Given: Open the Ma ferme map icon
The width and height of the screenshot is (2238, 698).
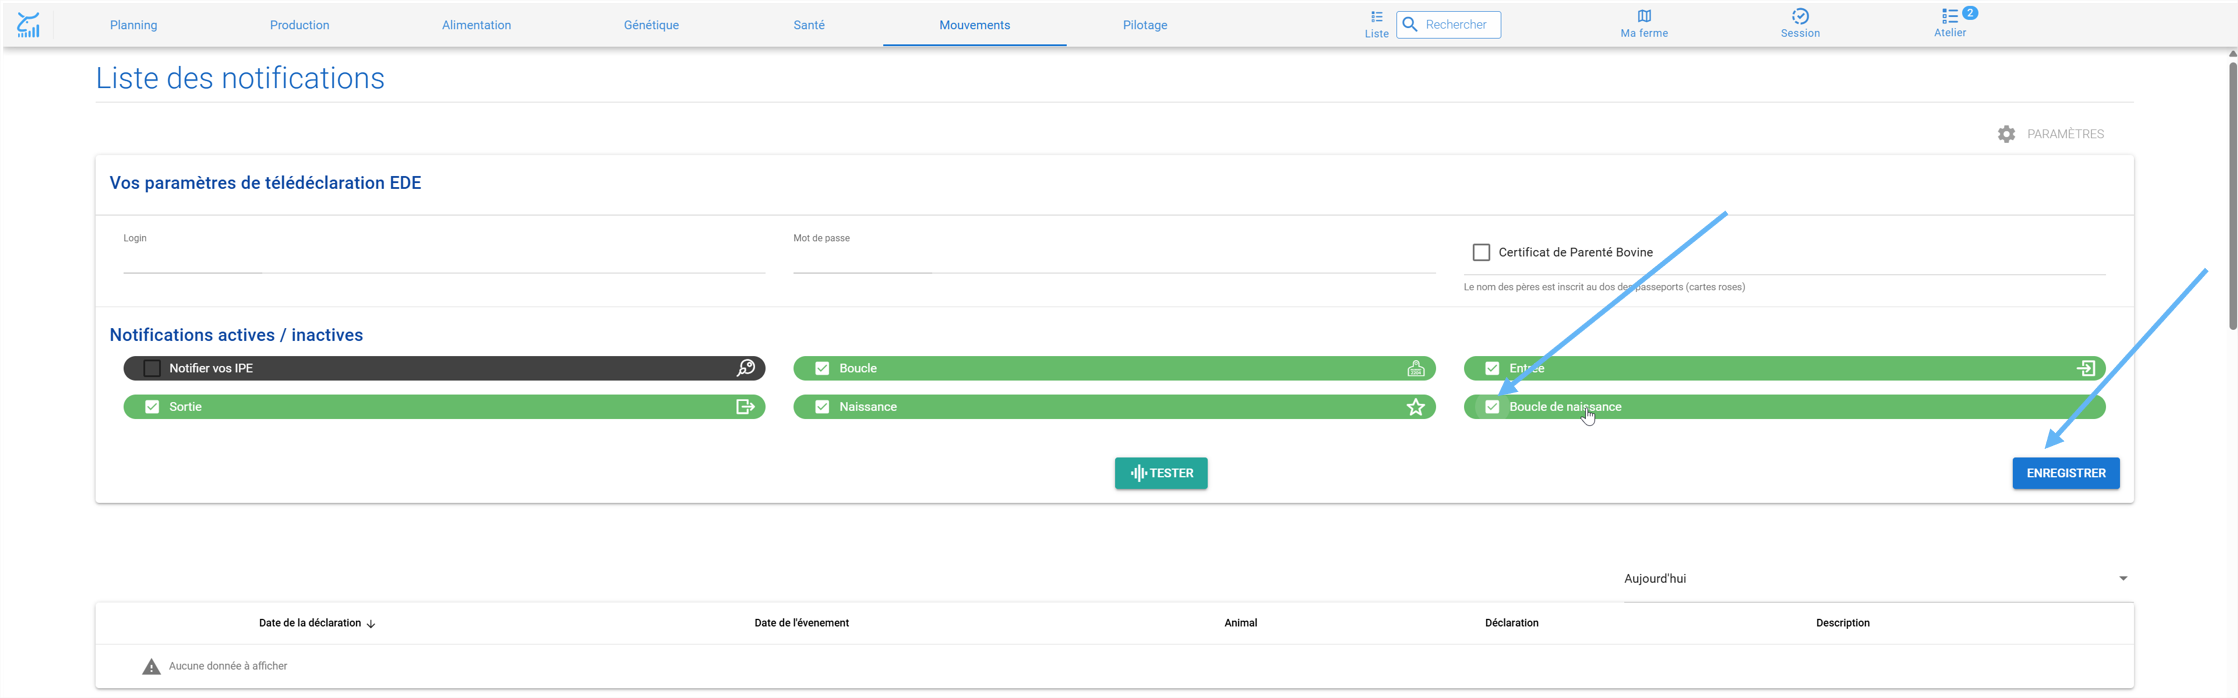Looking at the screenshot, I should point(1644,16).
